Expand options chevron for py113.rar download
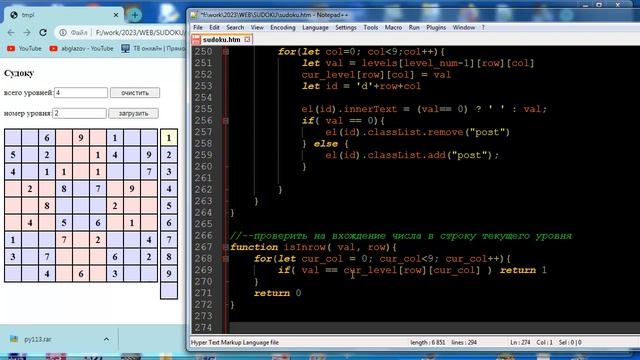The image size is (640, 360). (x=106, y=339)
